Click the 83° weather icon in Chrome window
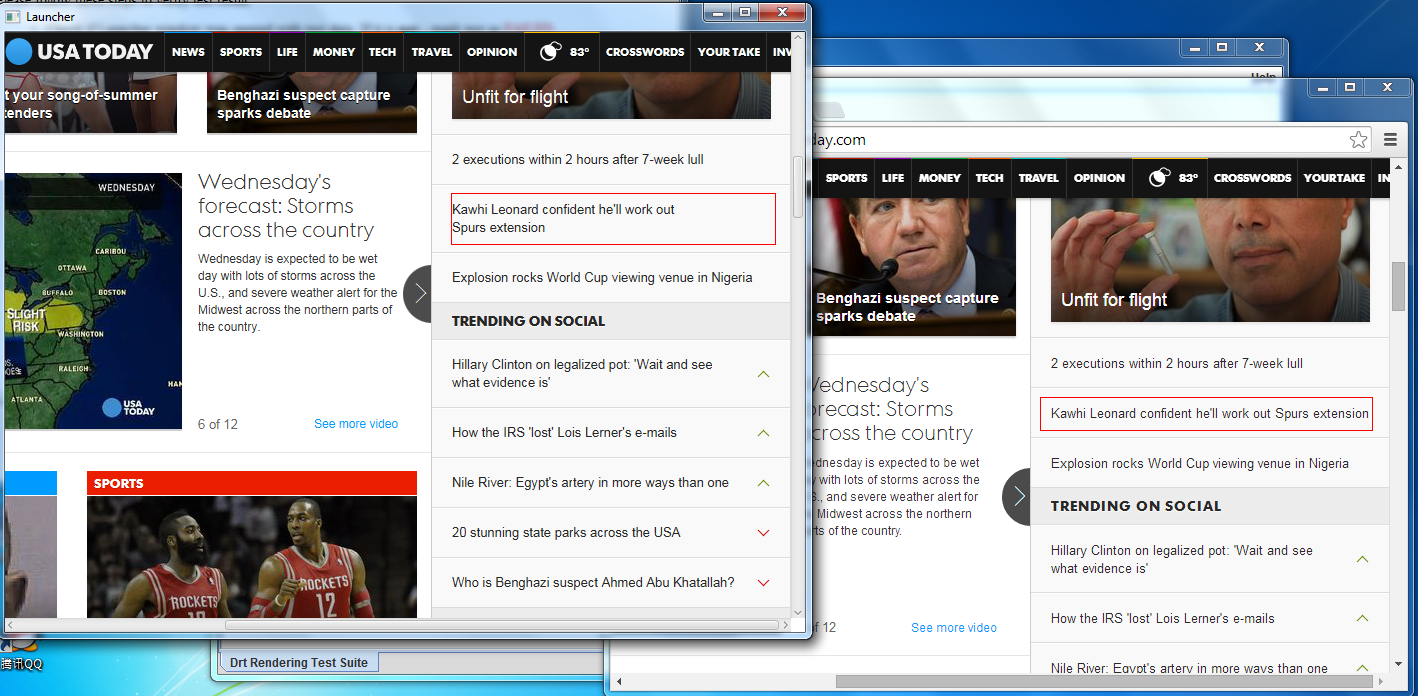 pos(1170,178)
